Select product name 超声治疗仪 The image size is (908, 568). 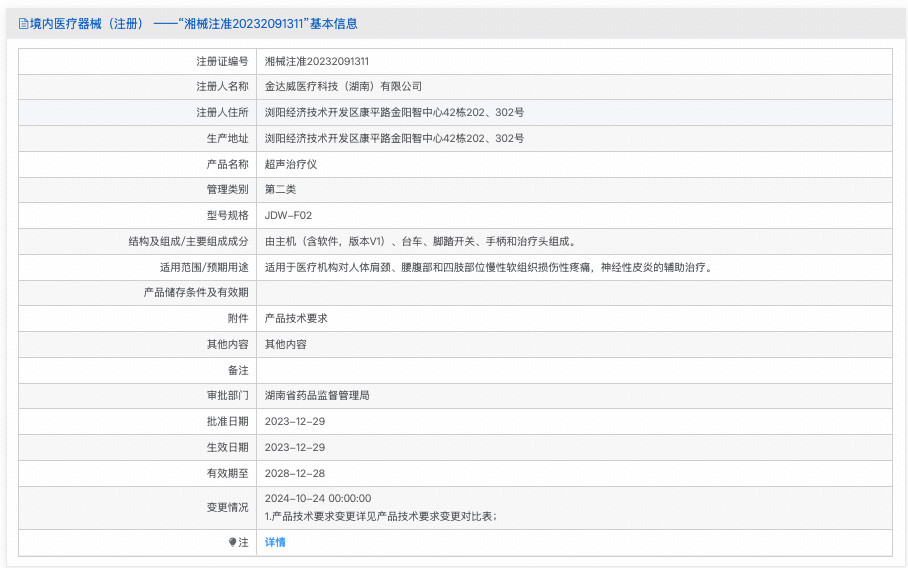click(x=291, y=164)
